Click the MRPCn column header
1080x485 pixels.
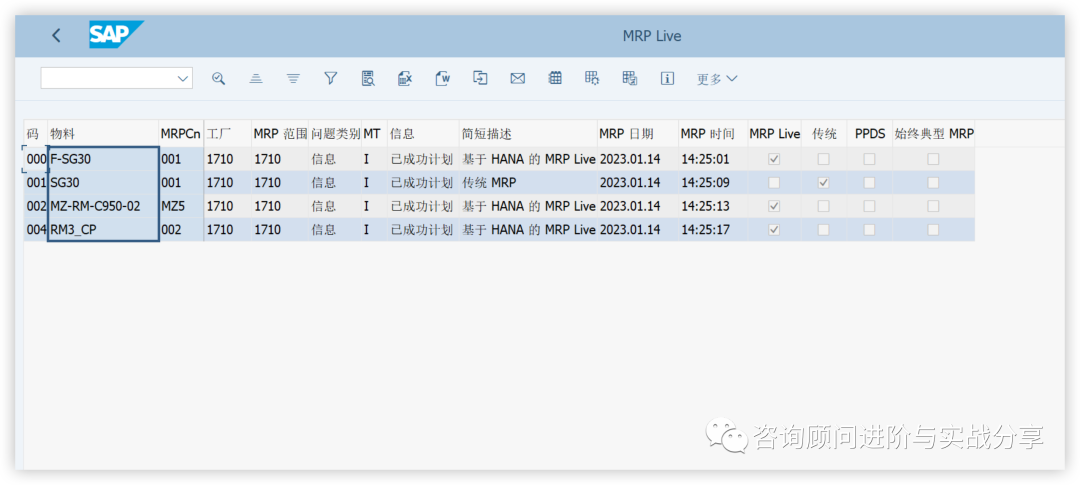[x=181, y=134]
